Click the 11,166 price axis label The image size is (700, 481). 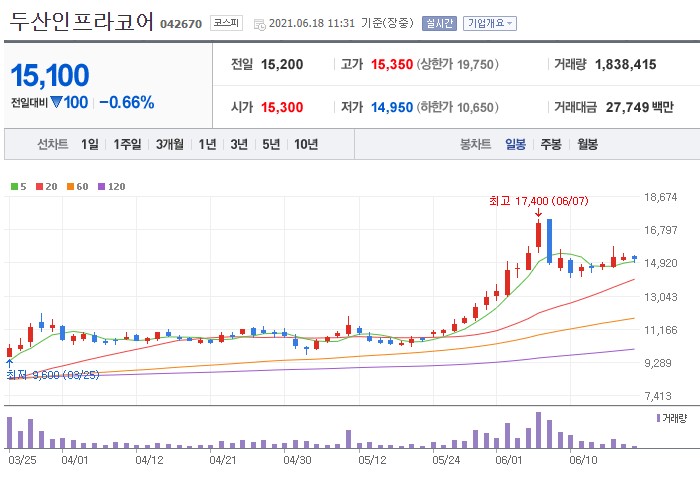[661, 330]
